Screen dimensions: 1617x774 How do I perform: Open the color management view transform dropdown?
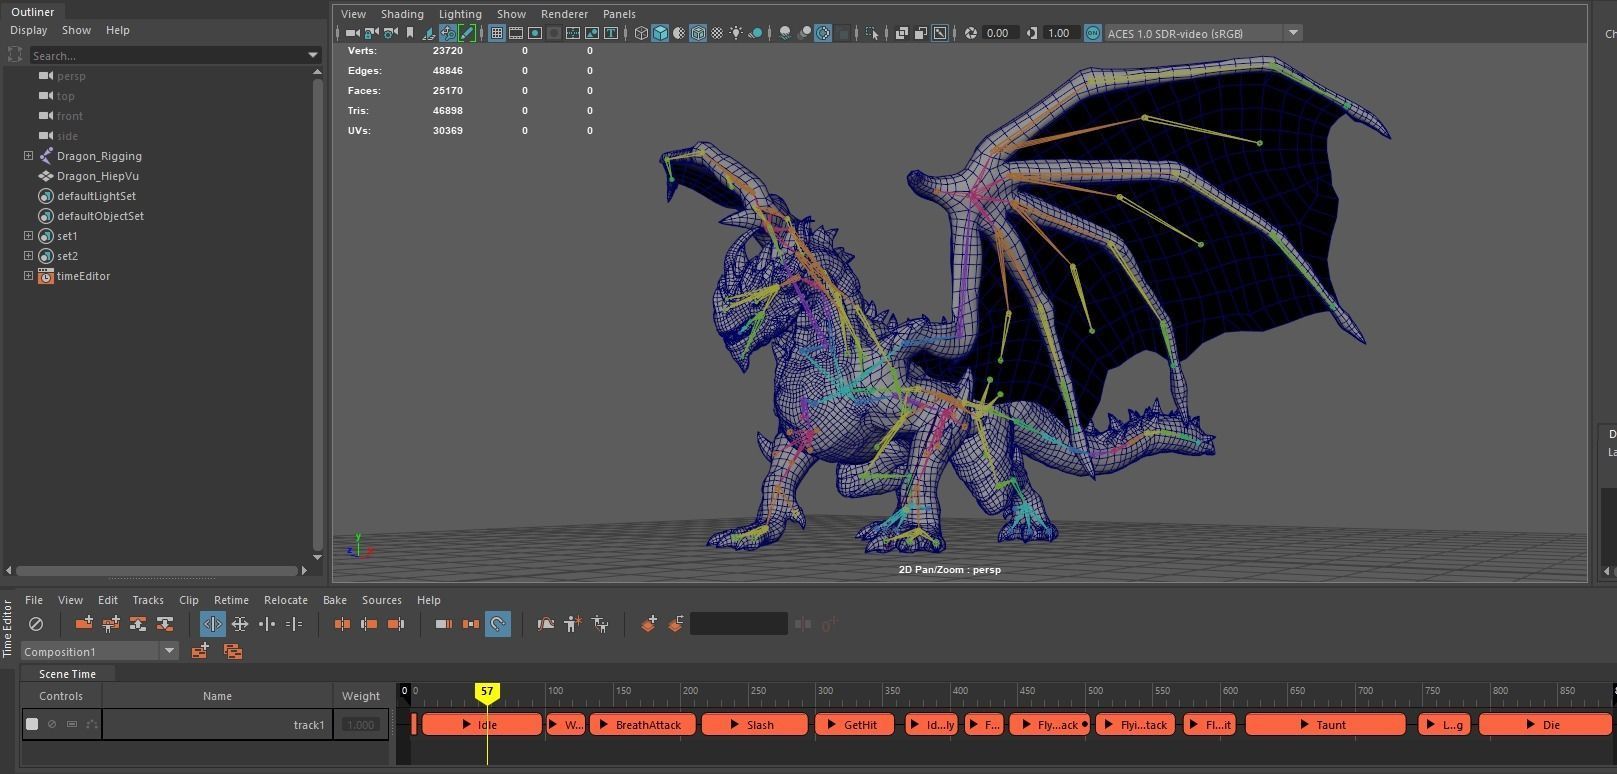[x=1293, y=33]
